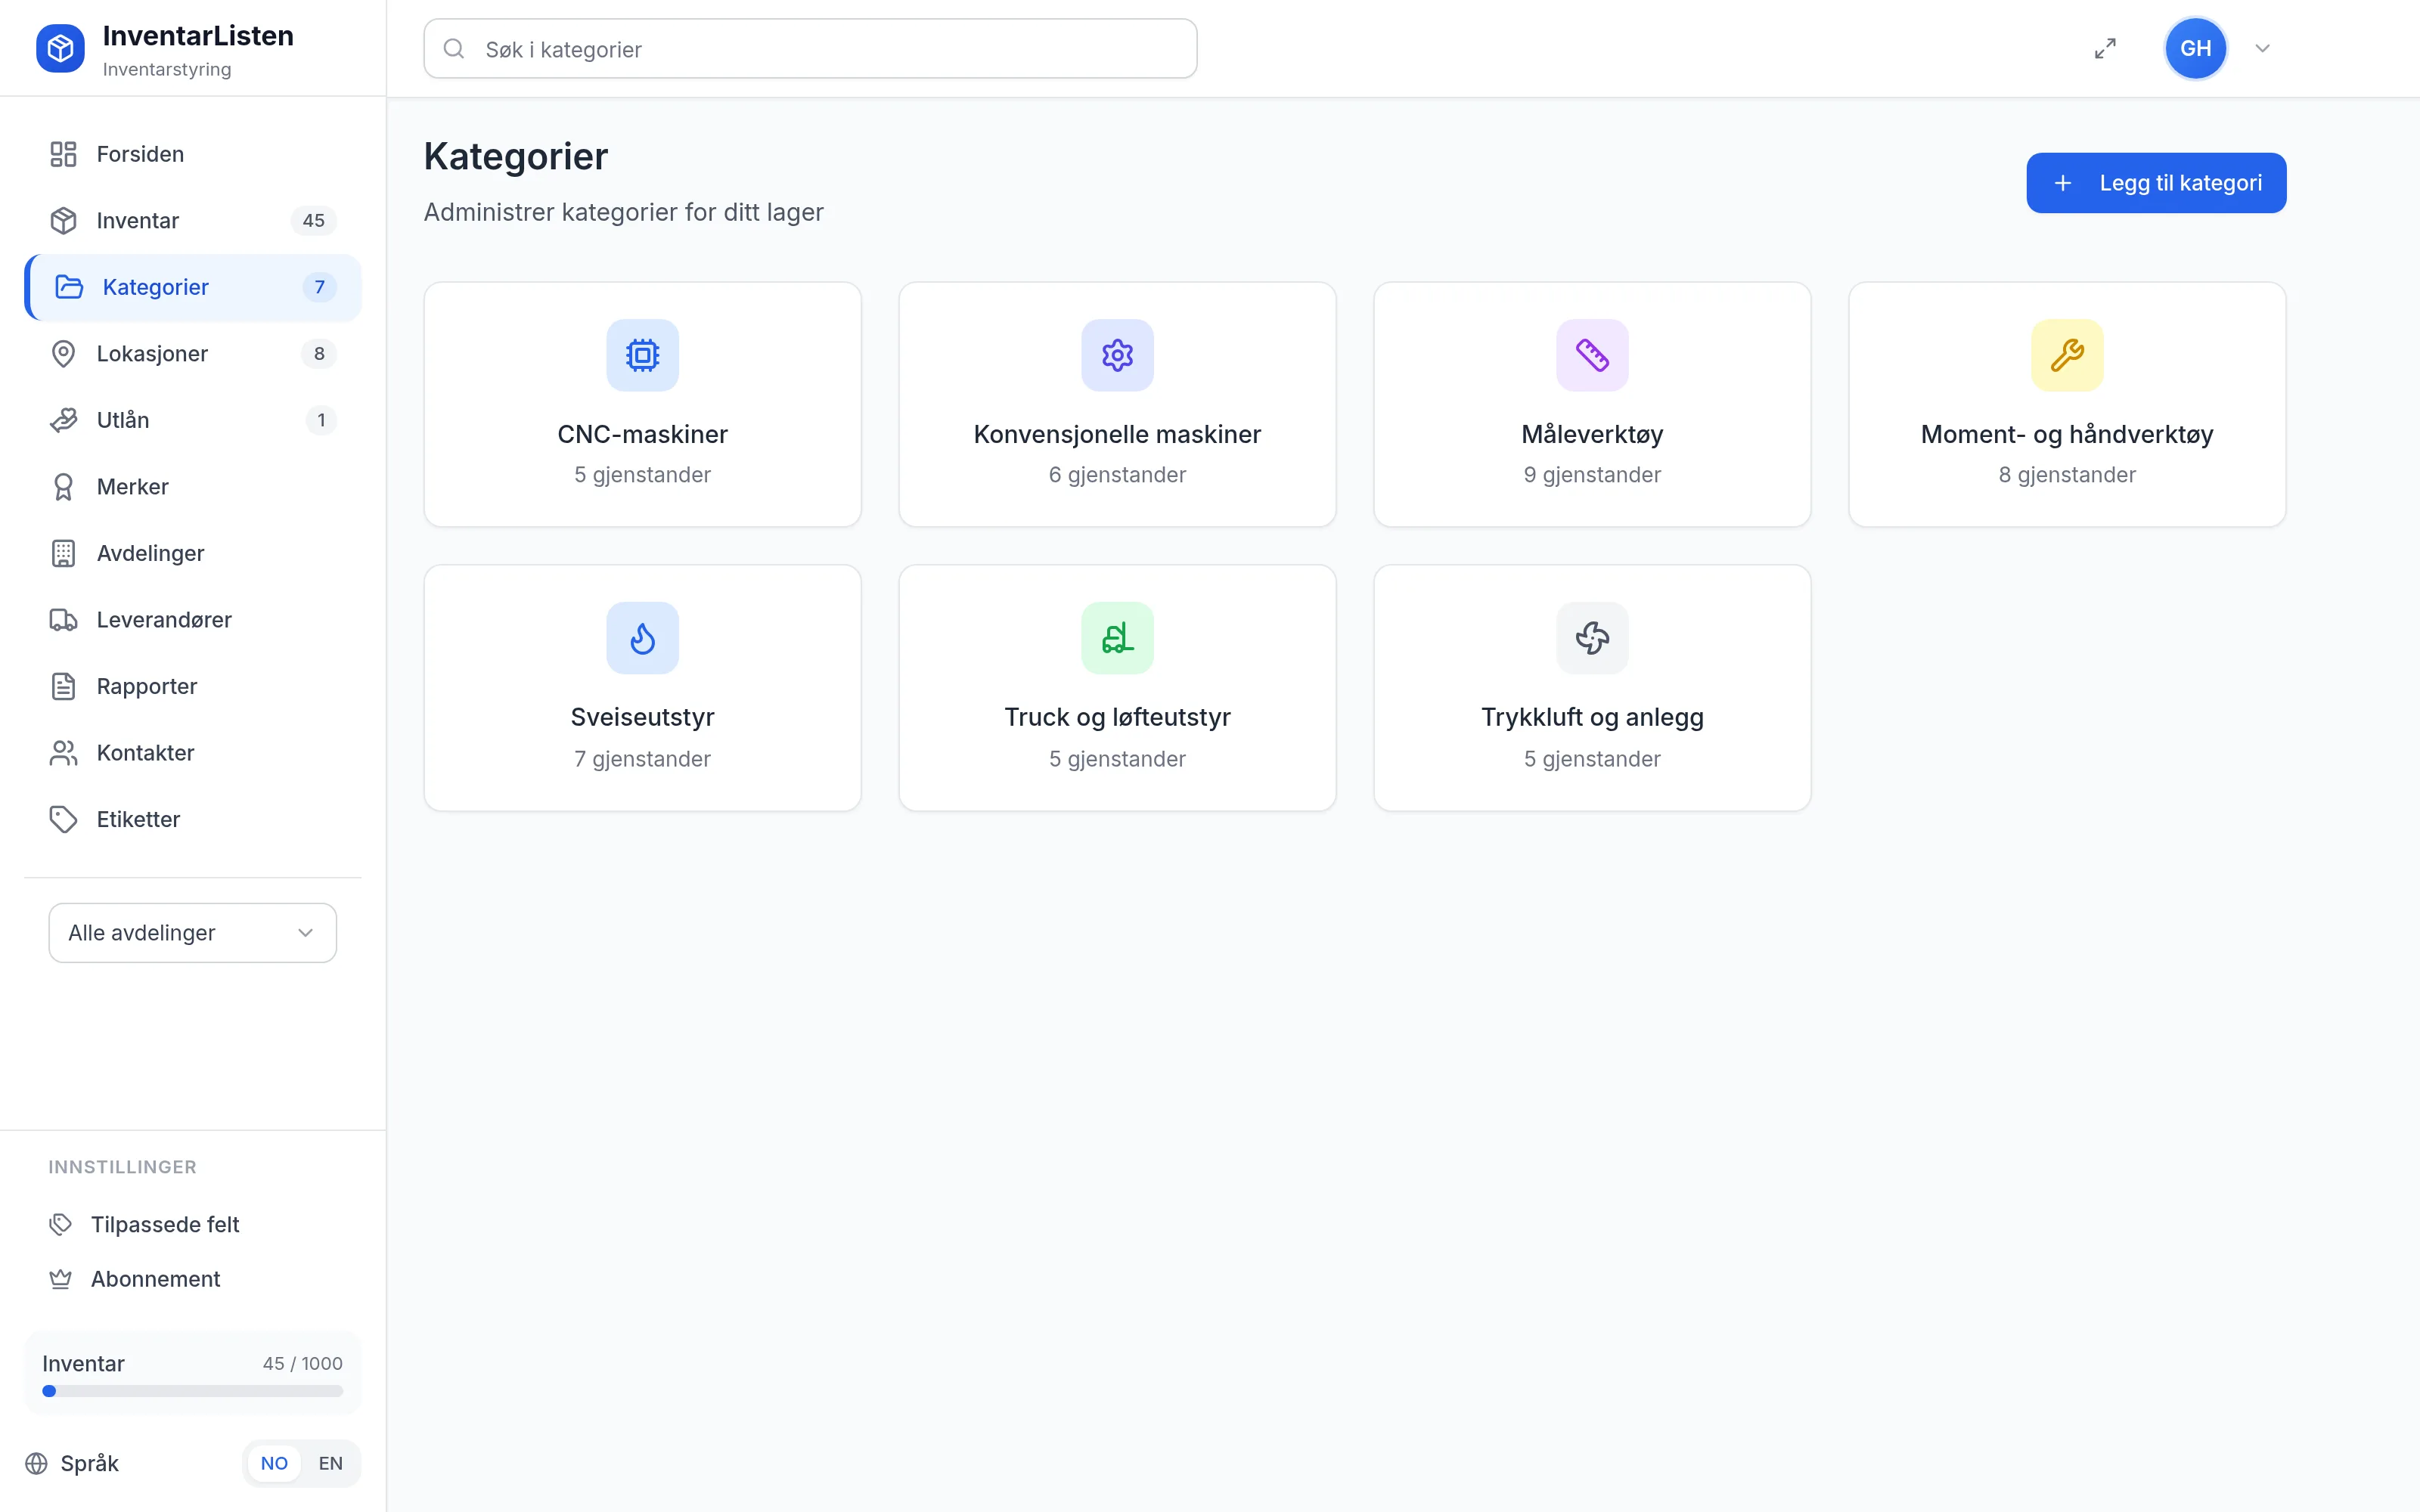Go to Forsiden in the sidebar
The width and height of the screenshot is (2420, 1512).
coord(192,154)
